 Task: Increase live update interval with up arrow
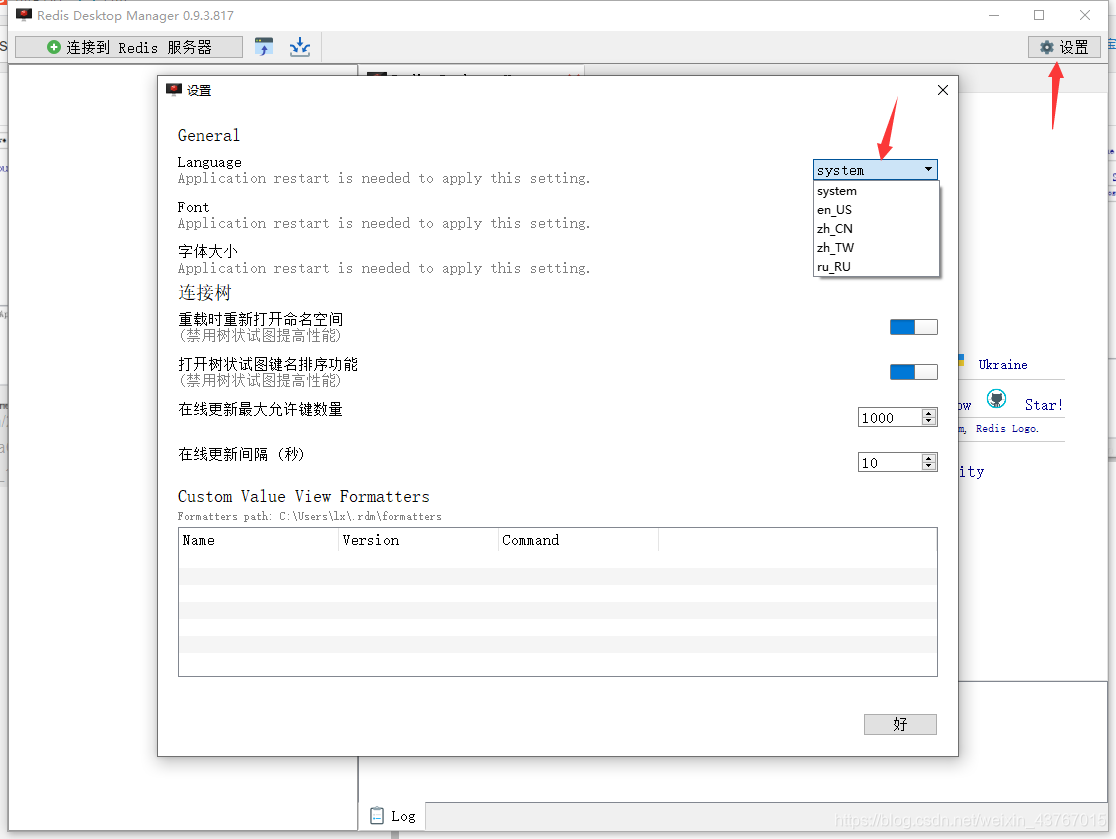[928, 458]
